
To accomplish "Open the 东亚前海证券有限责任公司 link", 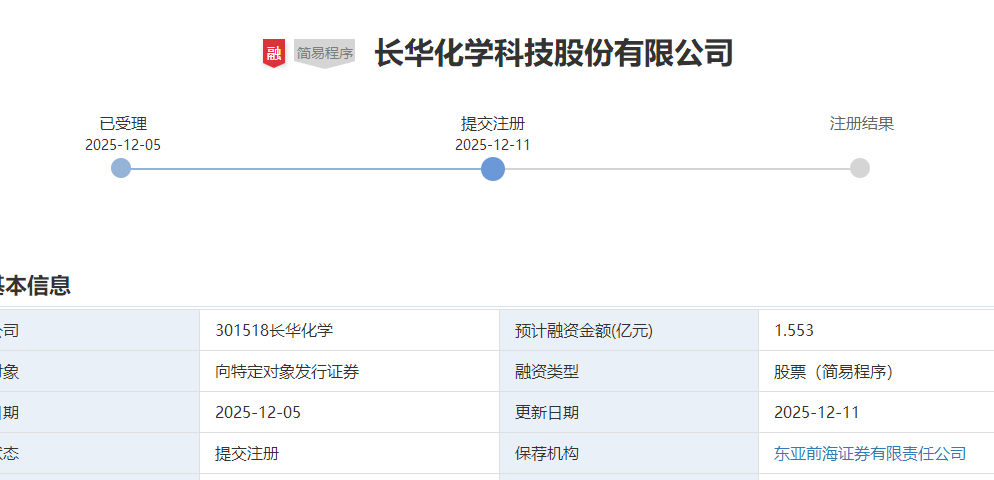I will click(x=870, y=453).
